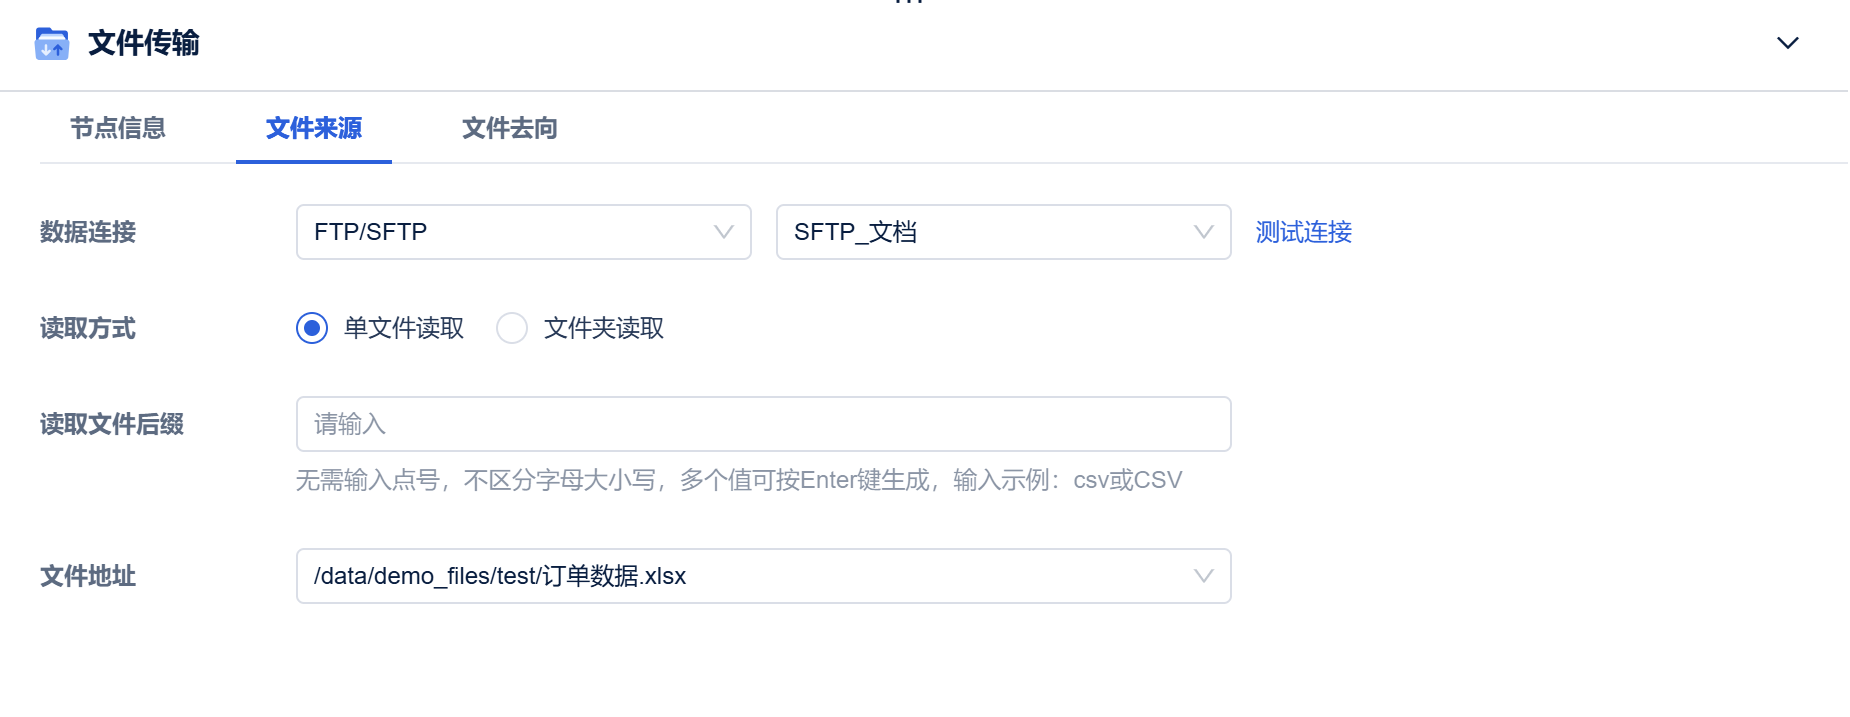Open the 文件去向 tab

coord(510,128)
